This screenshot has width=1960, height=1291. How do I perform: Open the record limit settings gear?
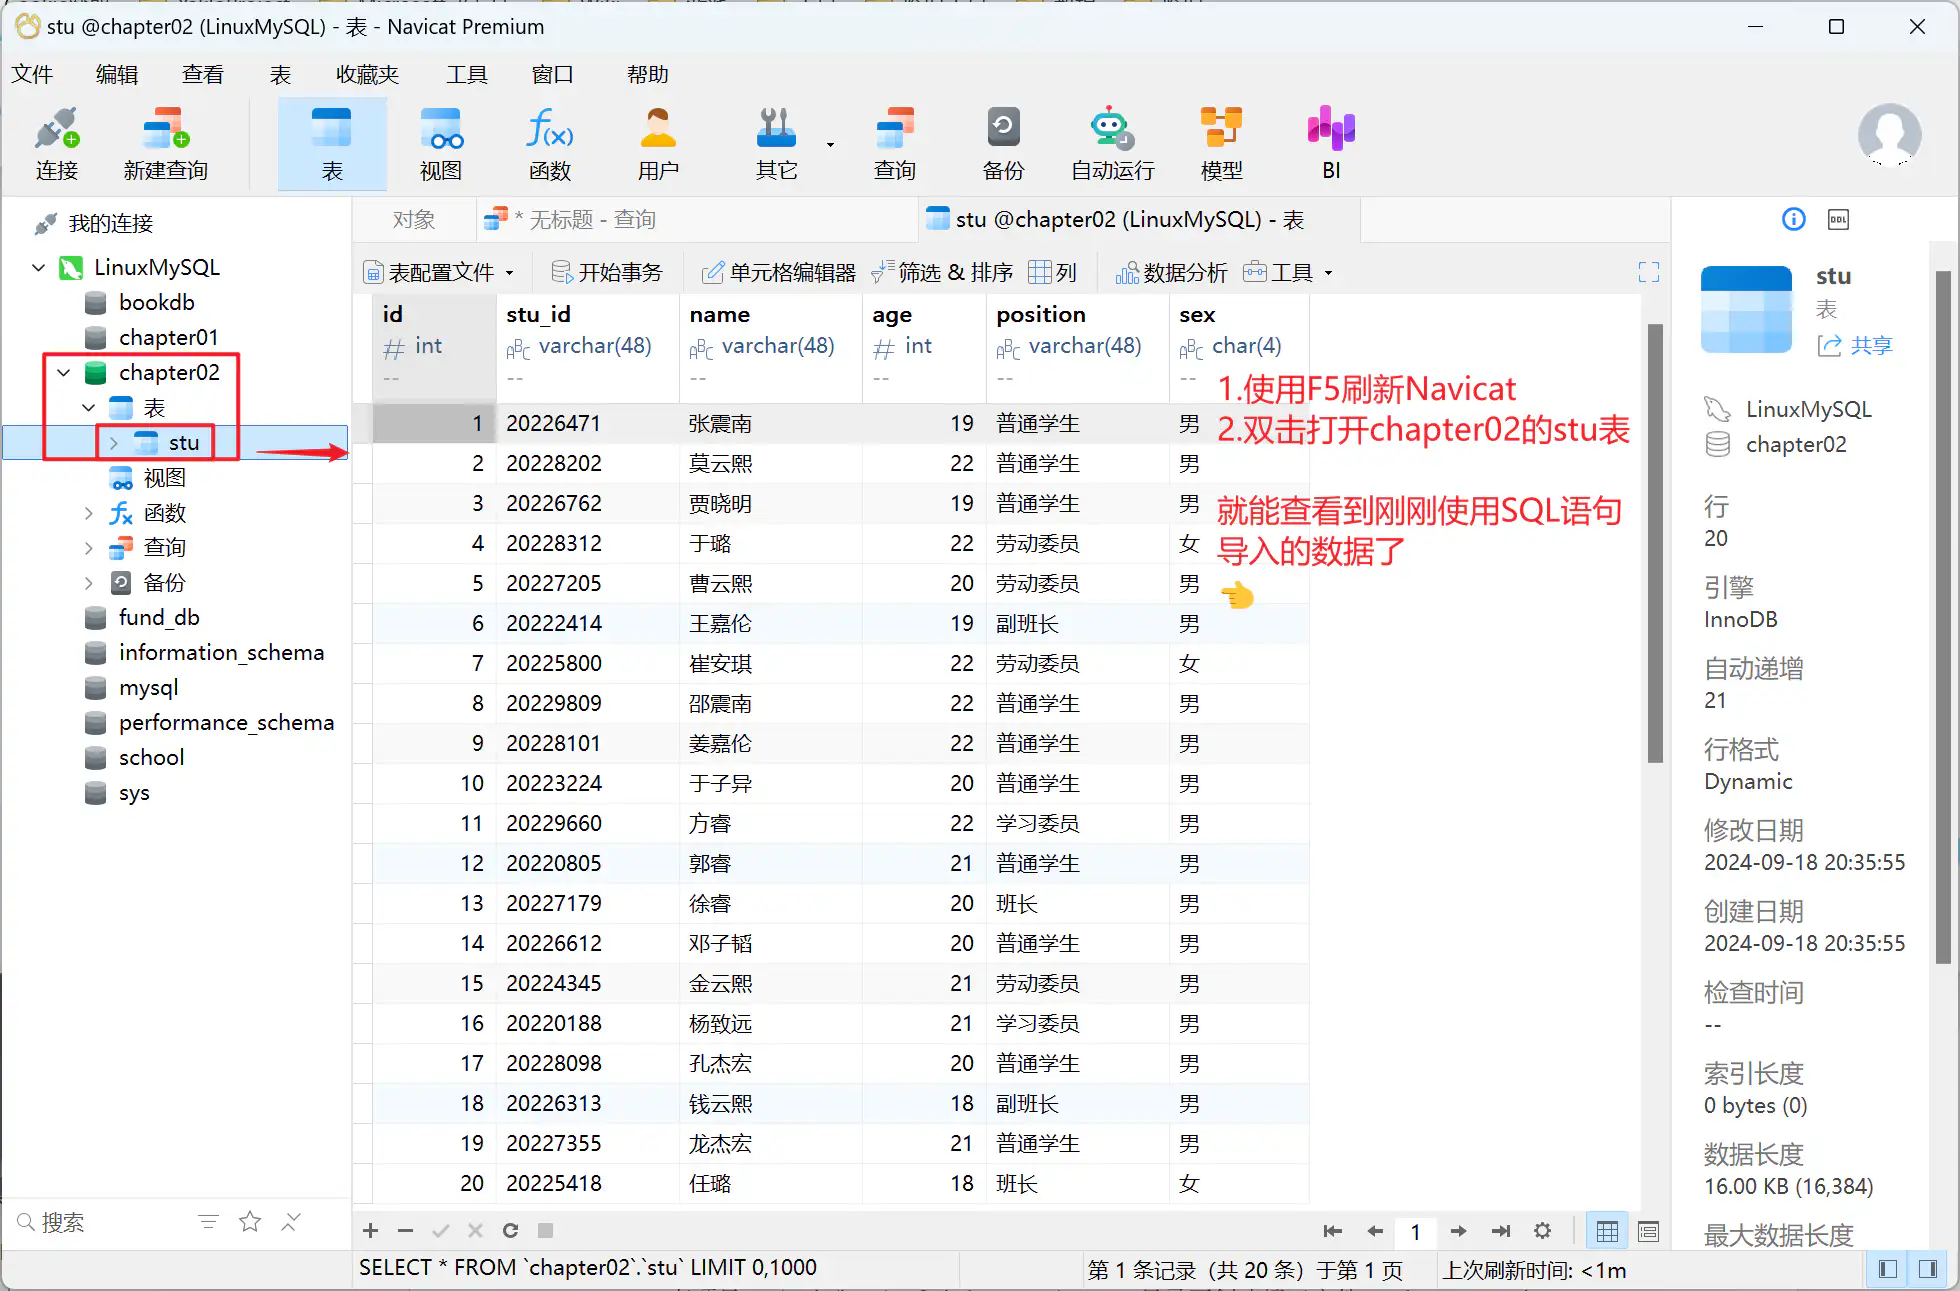[x=1543, y=1231]
